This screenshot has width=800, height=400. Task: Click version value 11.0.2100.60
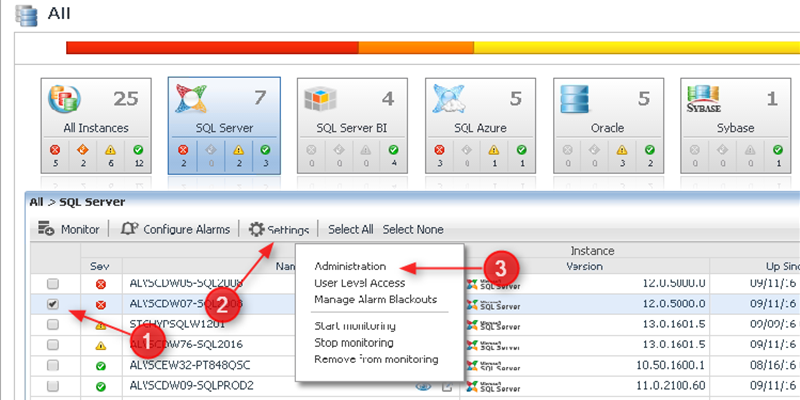pyautogui.click(x=671, y=386)
